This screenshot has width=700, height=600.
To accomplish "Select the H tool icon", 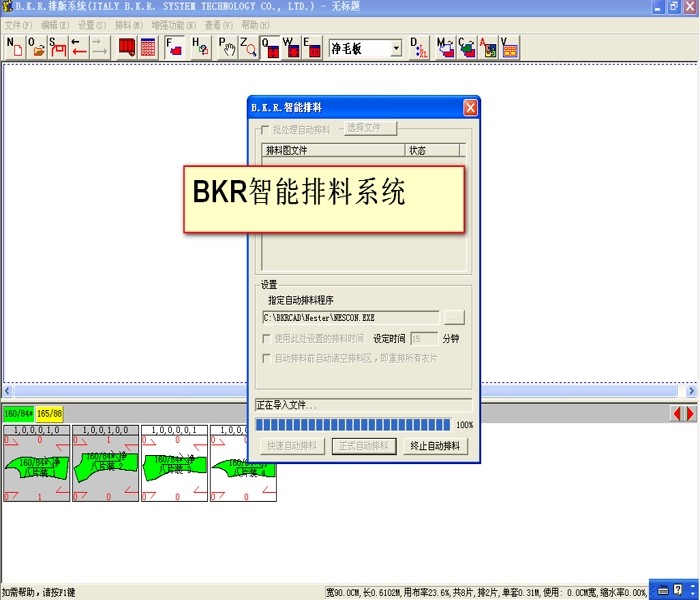I will point(200,47).
